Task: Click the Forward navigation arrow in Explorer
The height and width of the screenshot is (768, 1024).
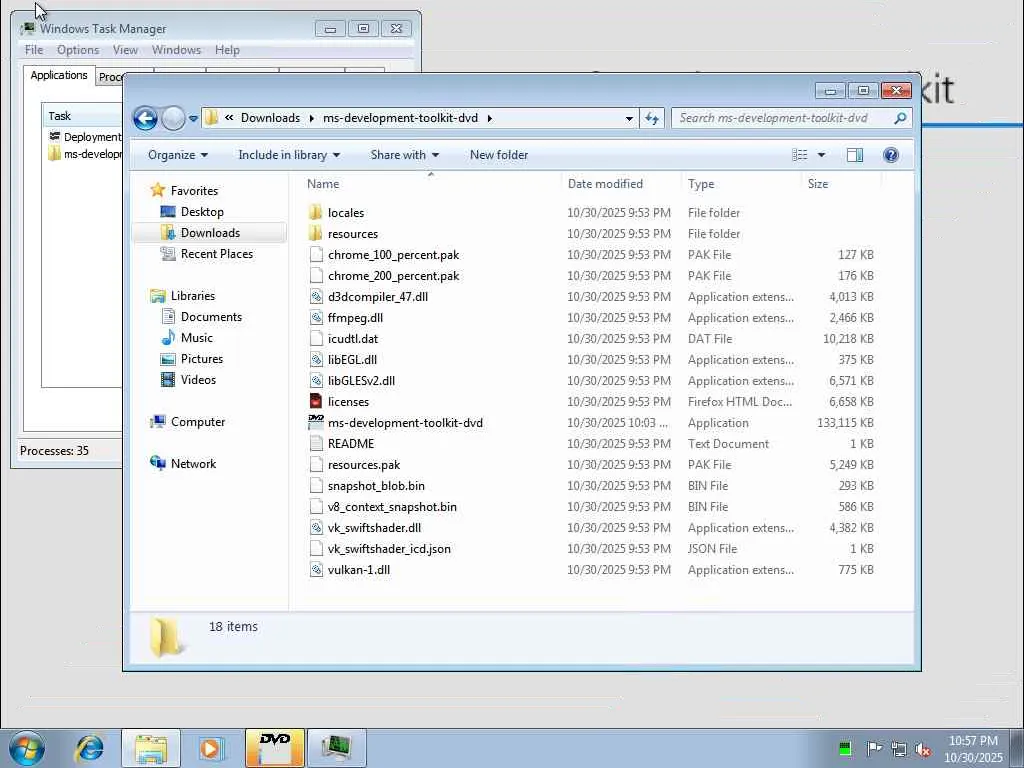Action: [173, 118]
